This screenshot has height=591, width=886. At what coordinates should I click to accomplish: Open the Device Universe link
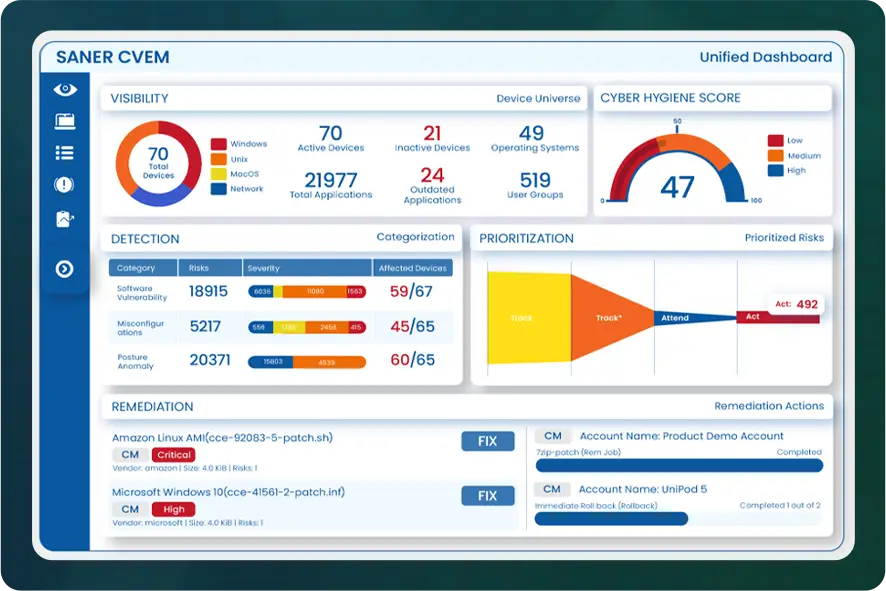pyautogui.click(x=538, y=99)
